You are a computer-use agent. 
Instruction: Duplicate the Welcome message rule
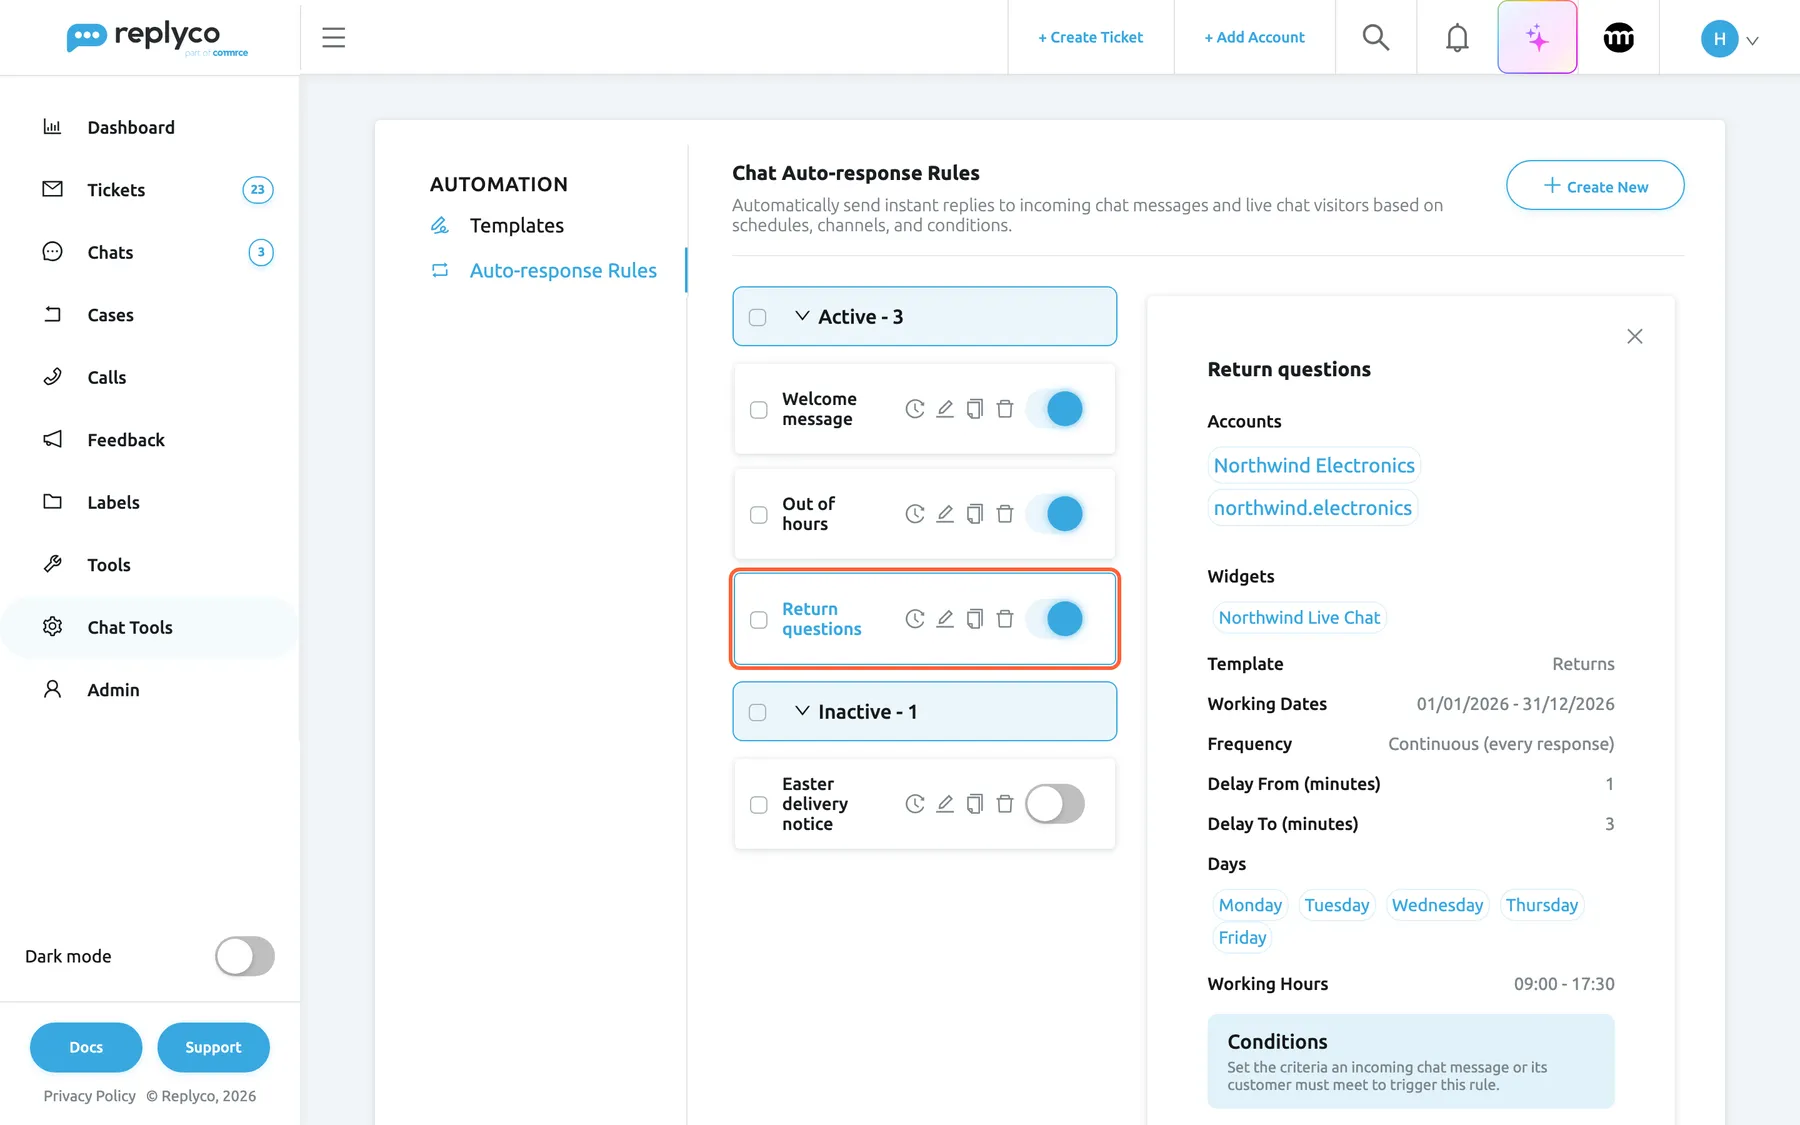[x=975, y=409]
